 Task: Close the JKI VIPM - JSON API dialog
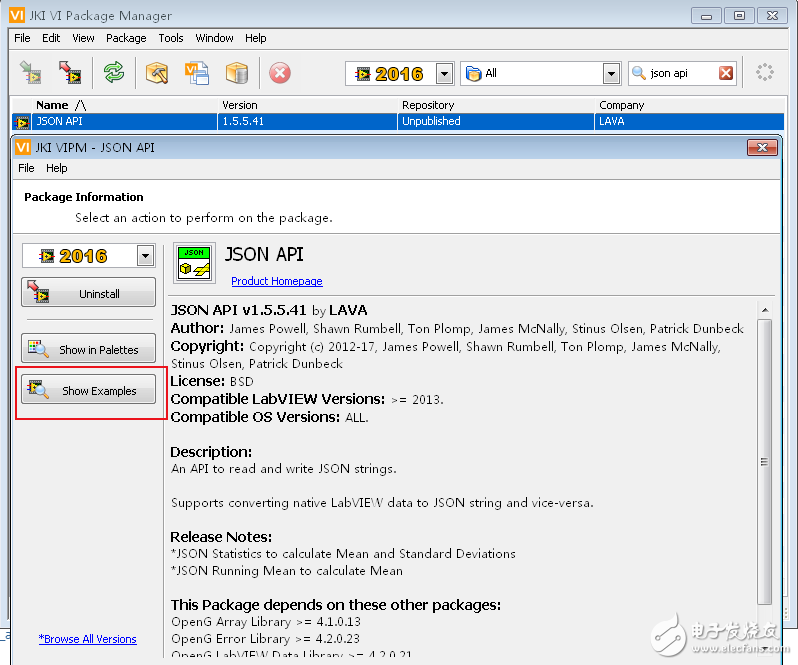(x=762, y=148)
